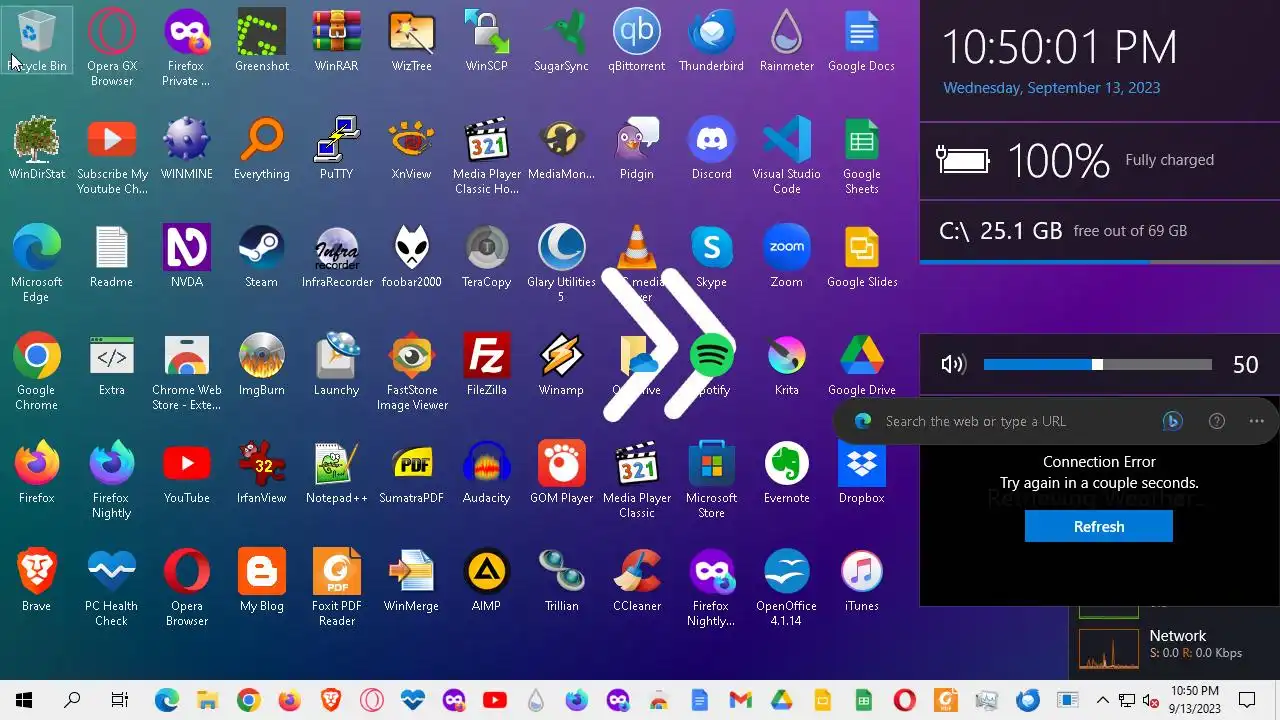1280x720 pixels.
Task: Click the Refresh button in weather widget
Action: 1099,527
